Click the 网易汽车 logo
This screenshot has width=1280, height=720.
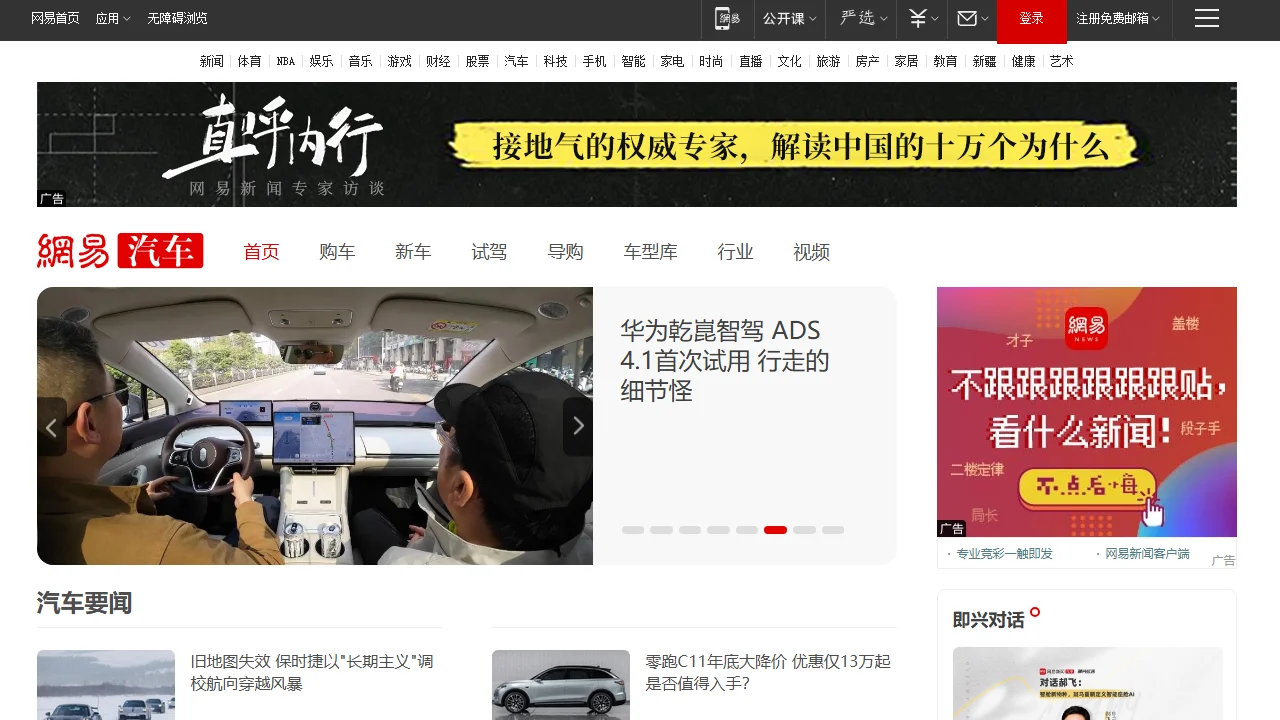pyautogui.click(x=120, y=250)
